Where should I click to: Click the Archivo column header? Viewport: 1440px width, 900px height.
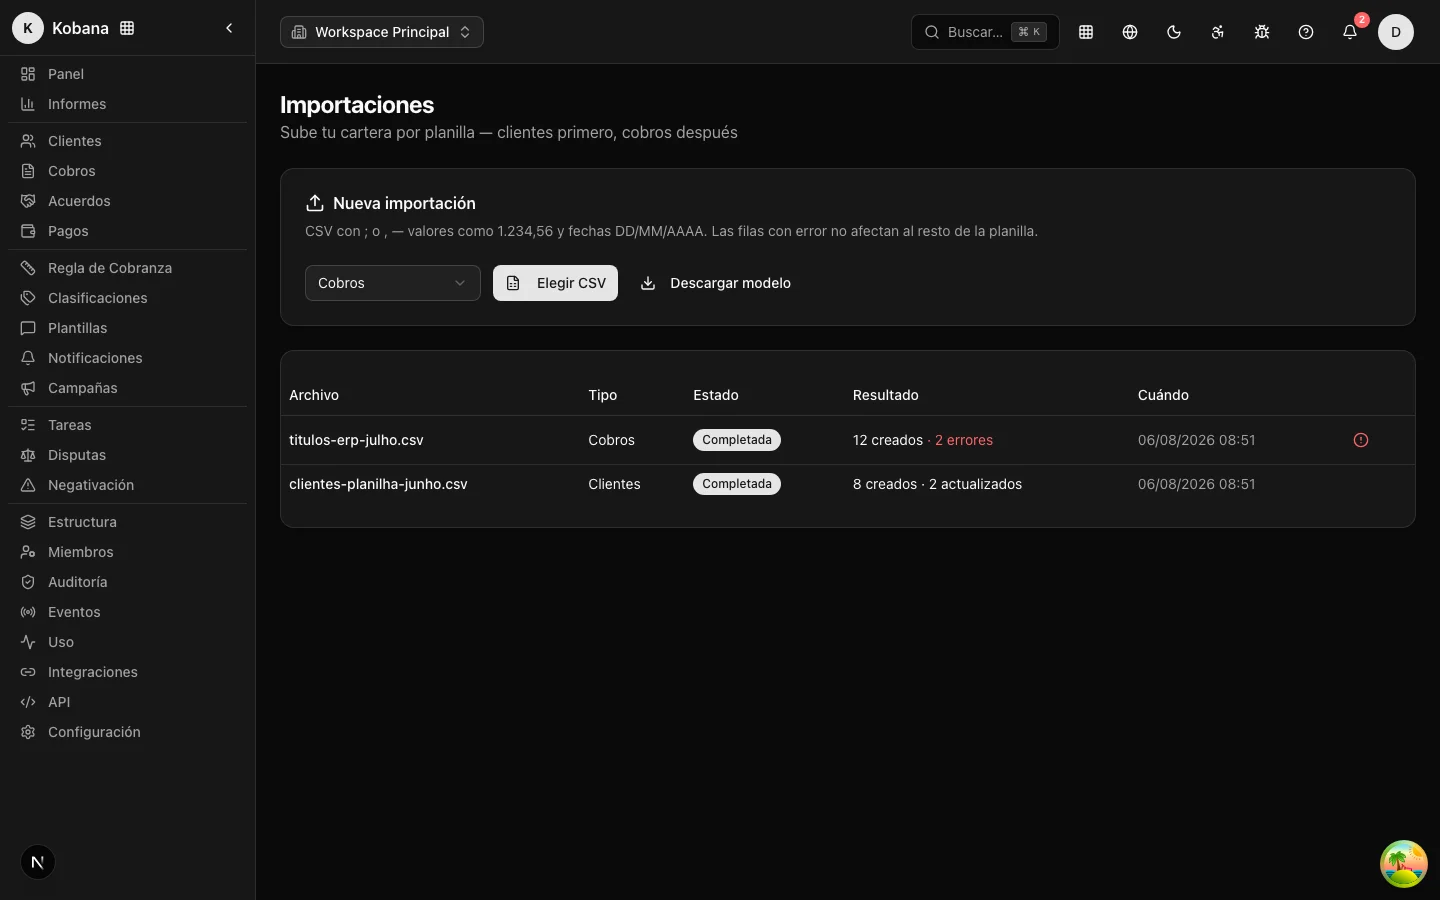click(314, 395)
